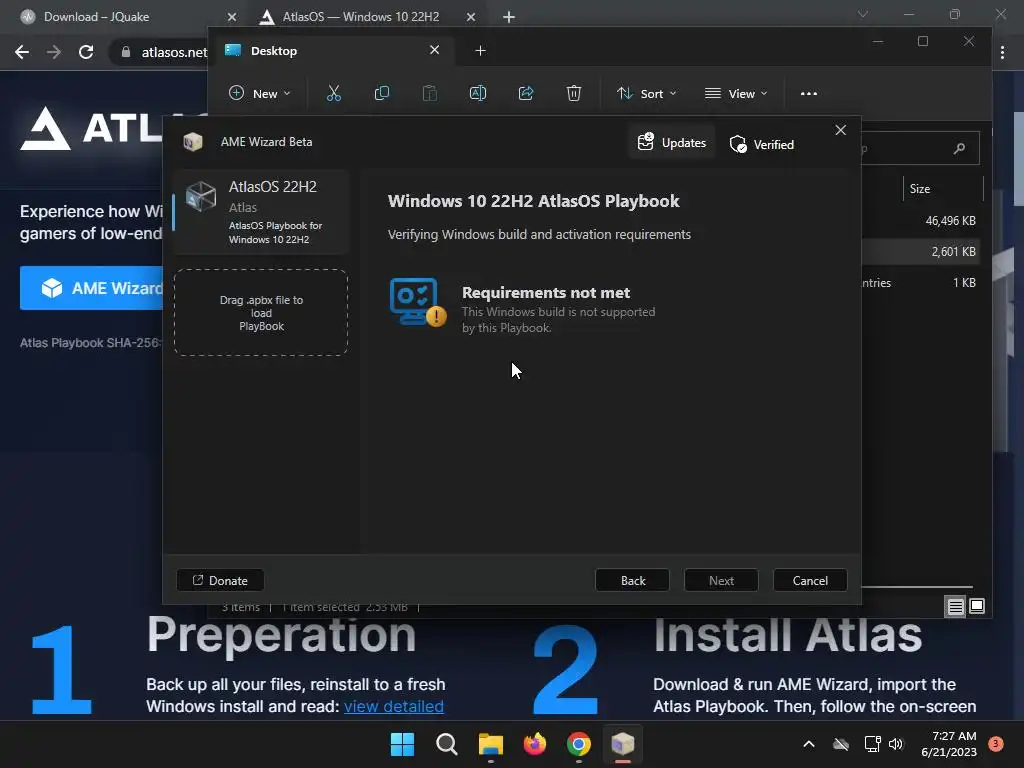Cancel the AME Wizard setup

click(x=810, y=580)
